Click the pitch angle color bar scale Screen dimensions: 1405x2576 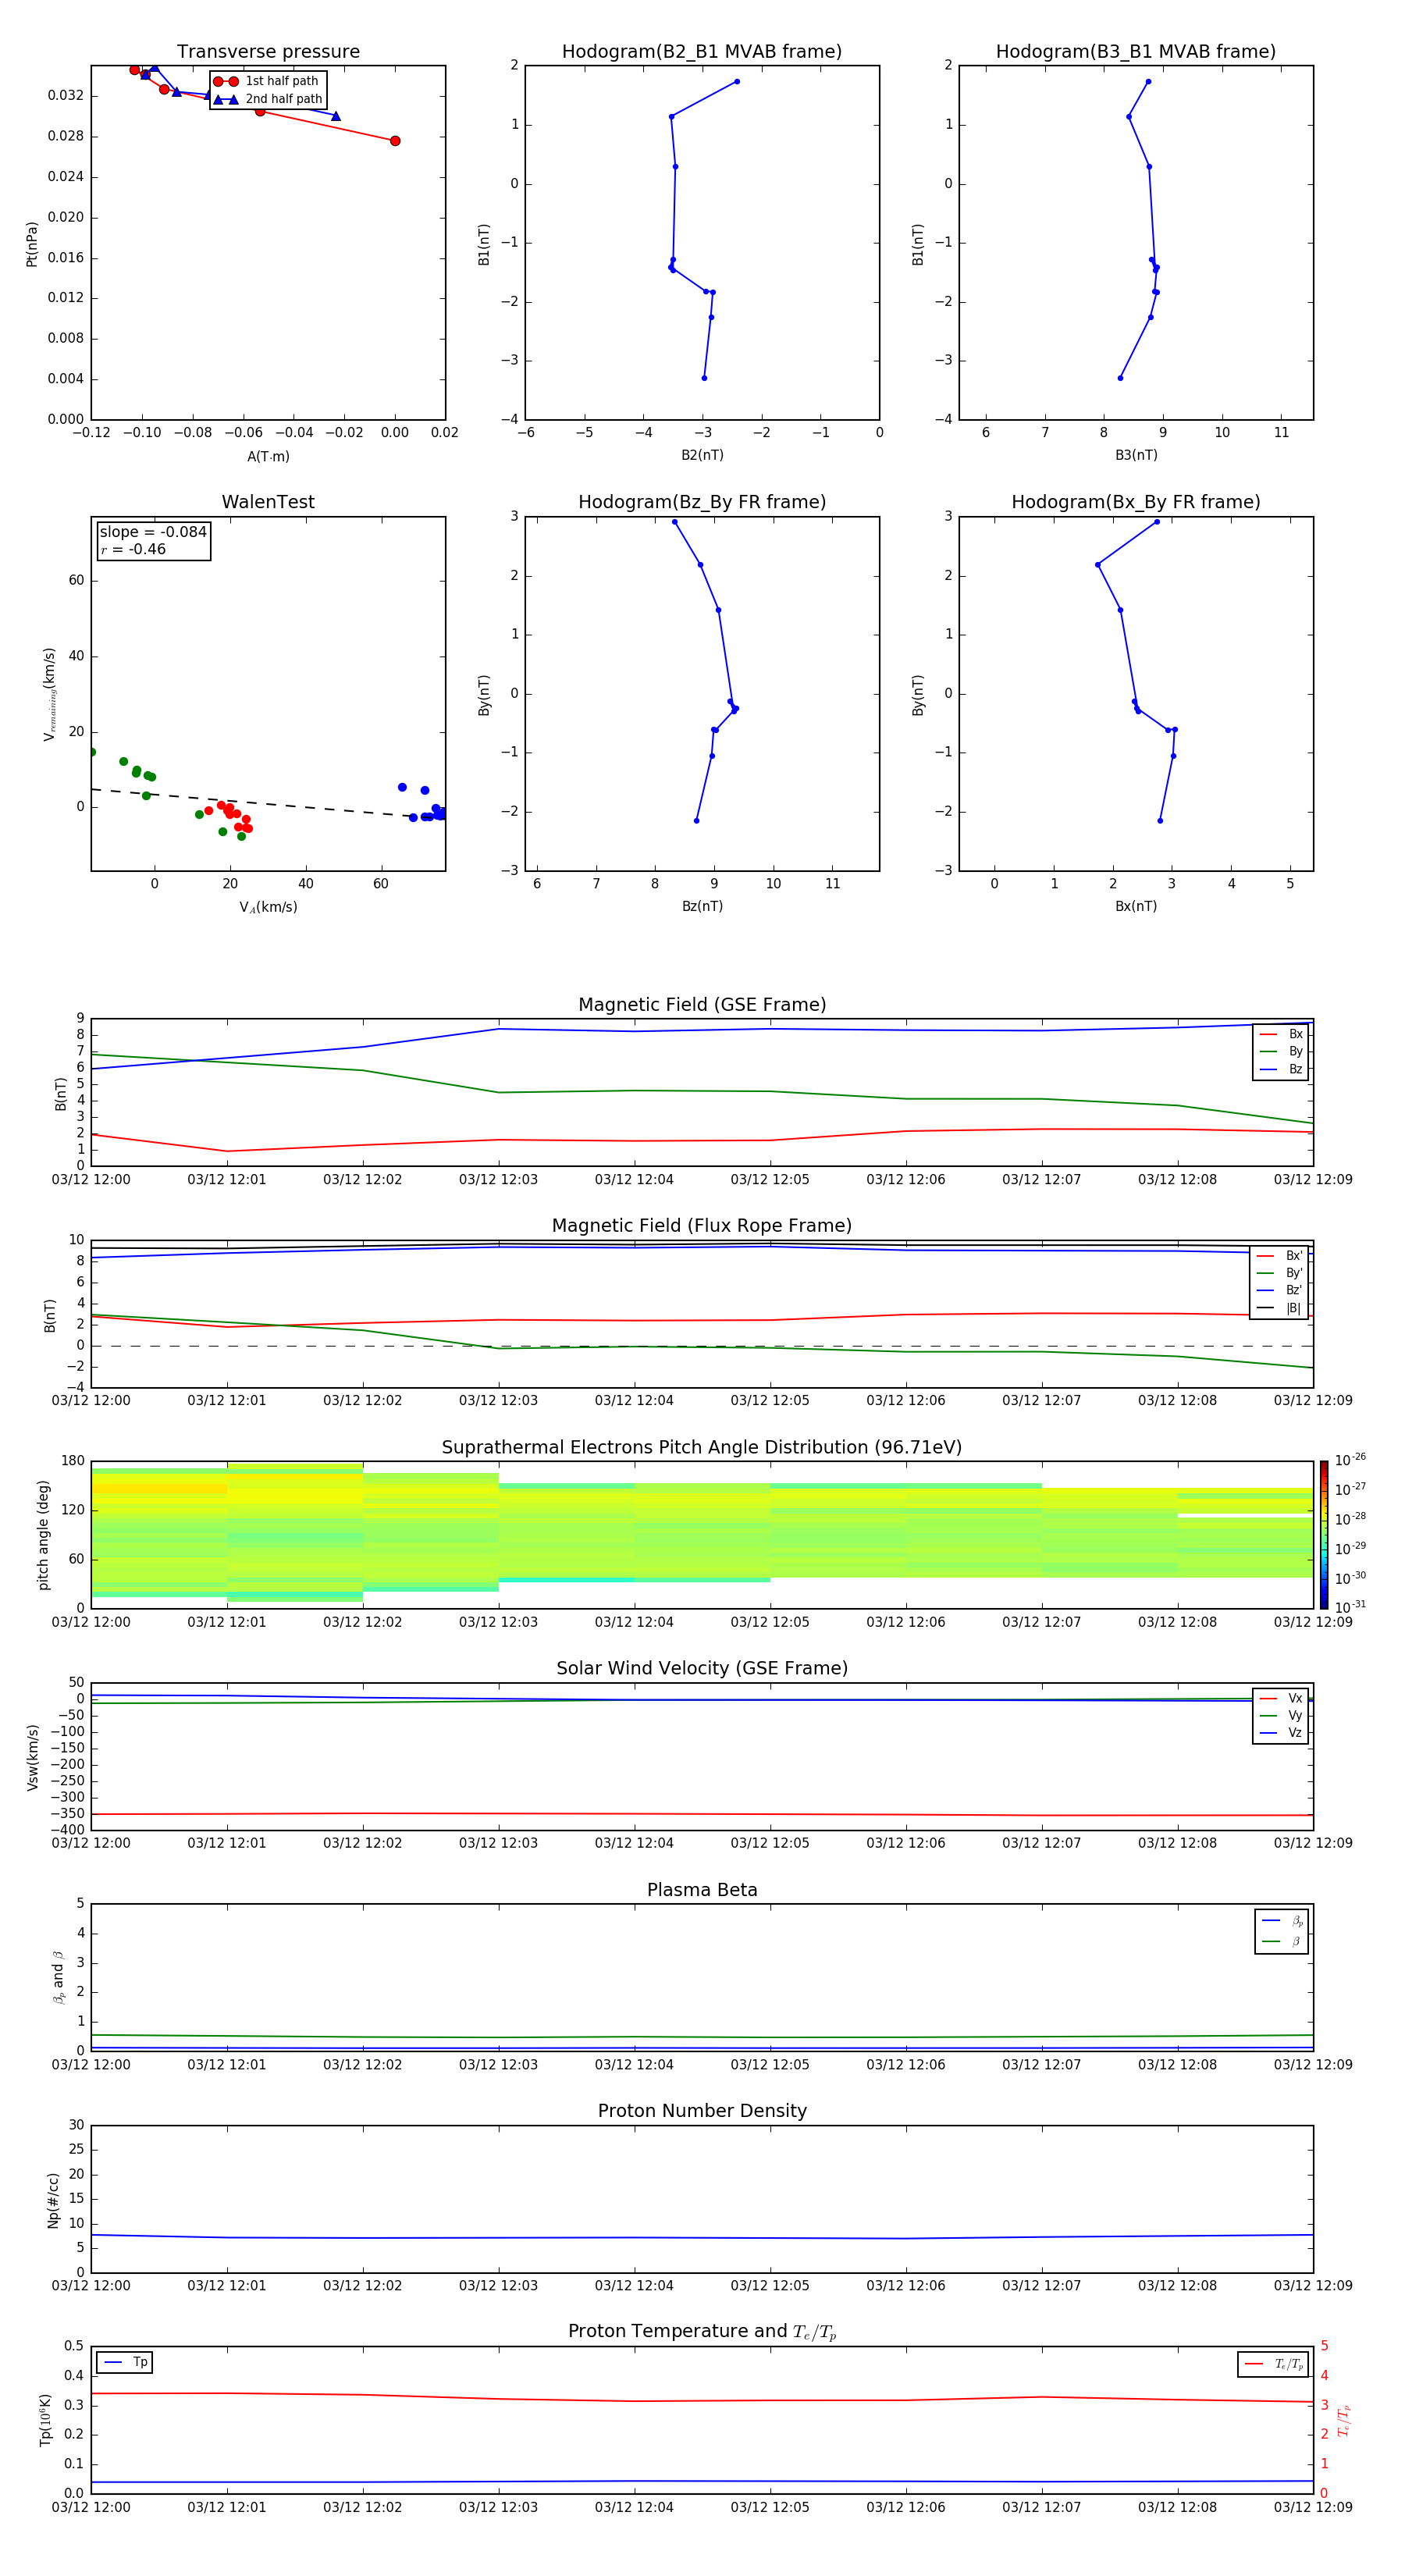tap(1324, 1535)
